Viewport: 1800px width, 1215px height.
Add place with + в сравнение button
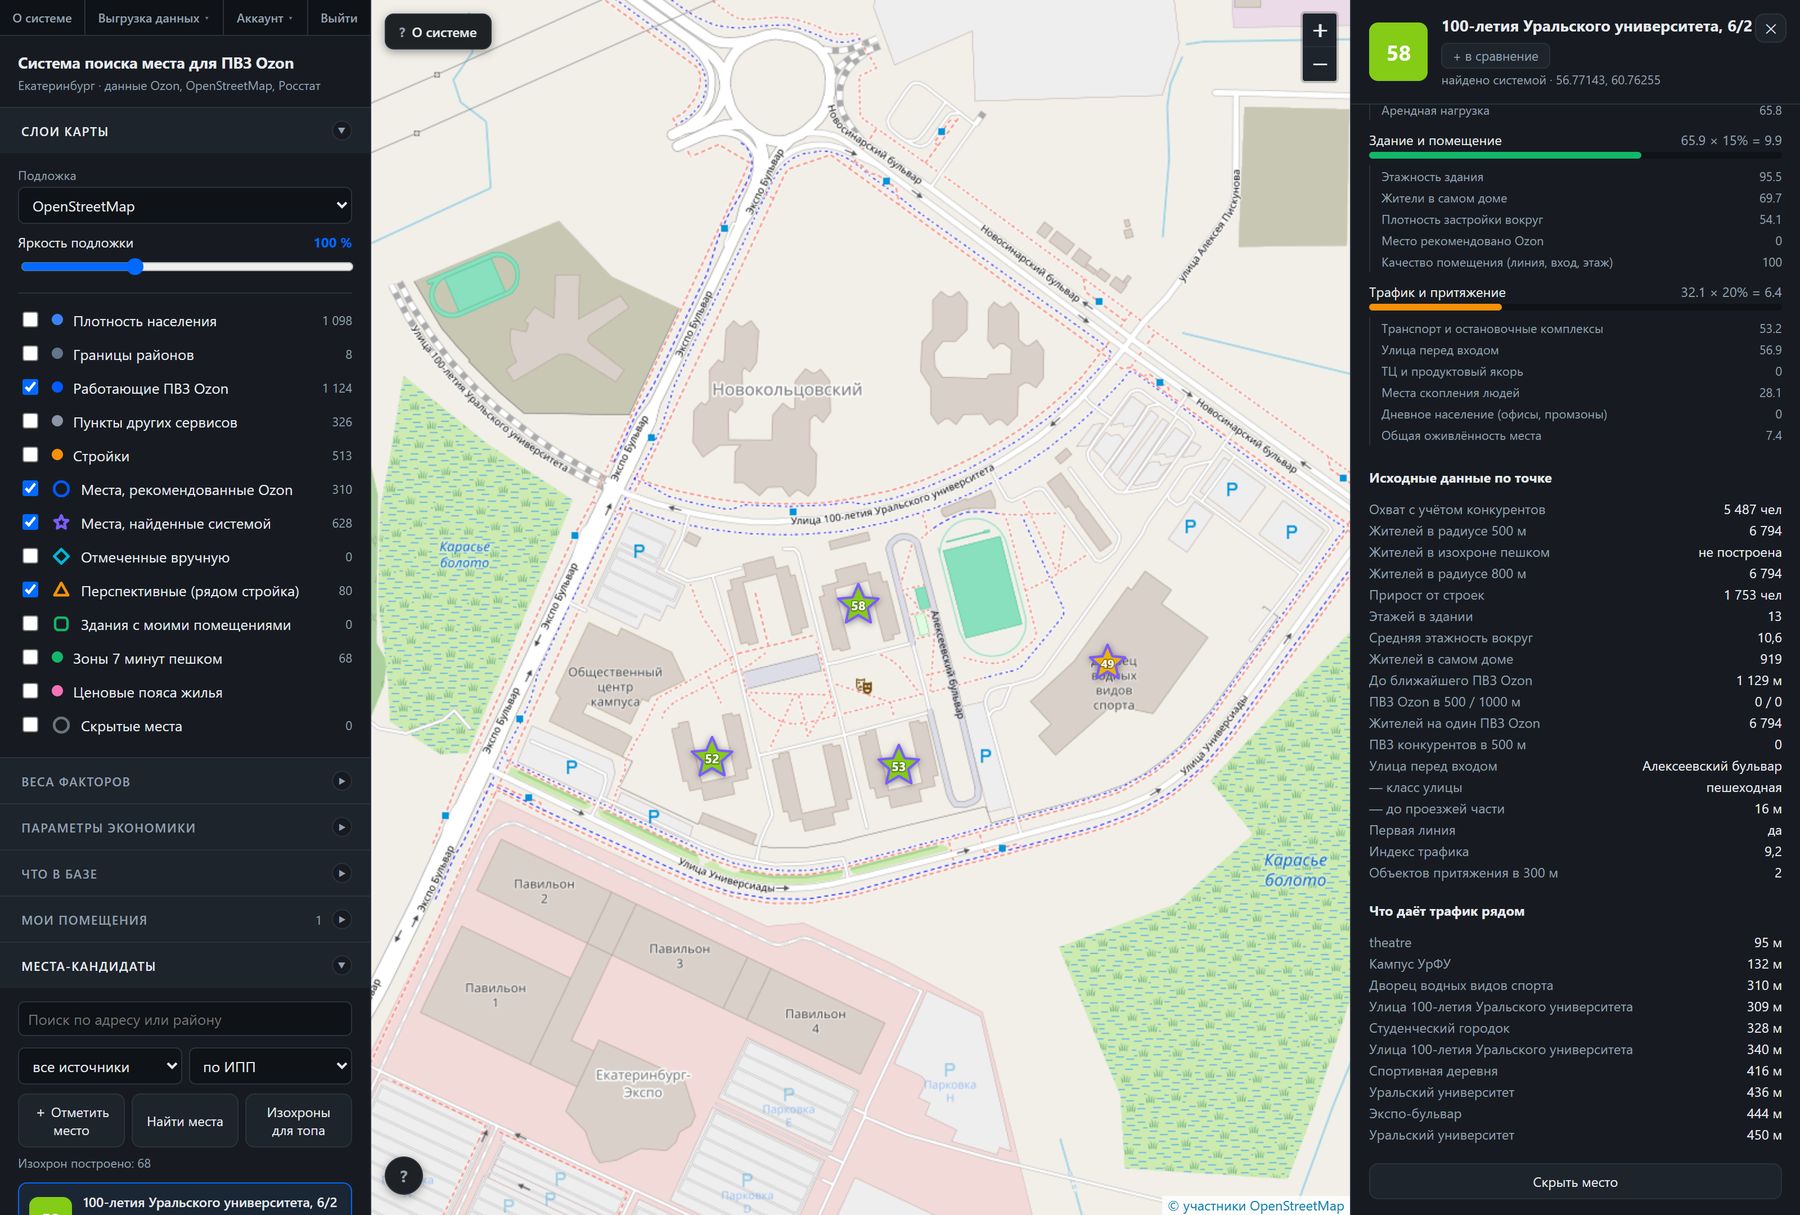pyautogui.click(x=1495, y=56)
